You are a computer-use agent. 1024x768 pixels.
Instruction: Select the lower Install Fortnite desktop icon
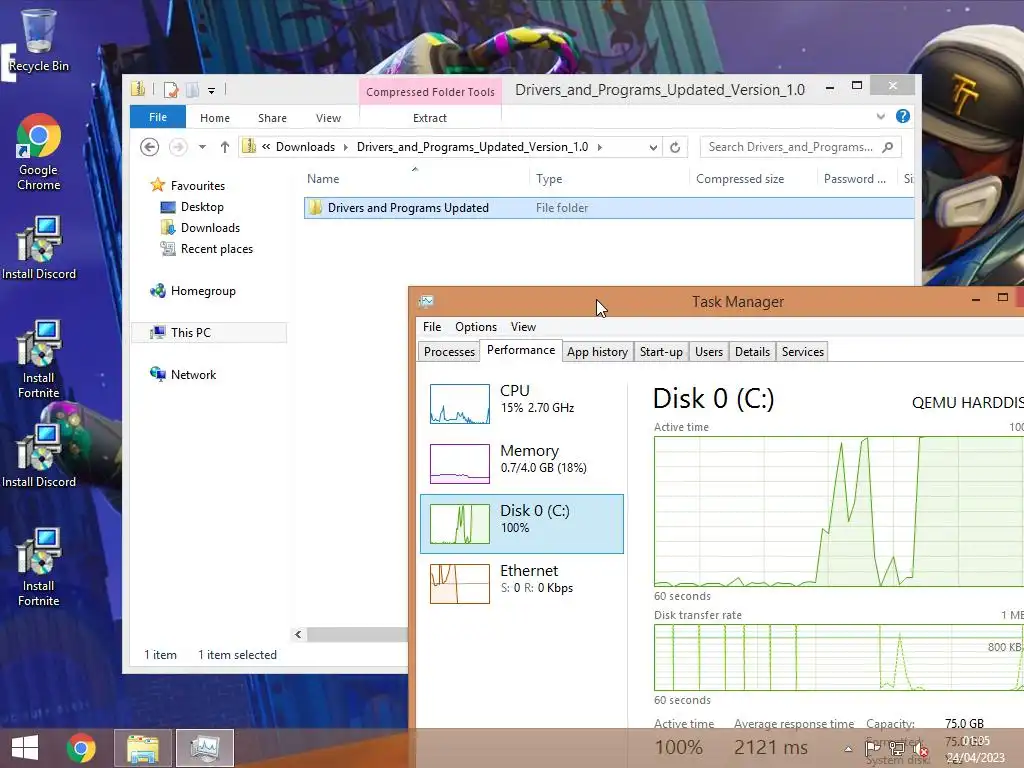point(39,567)
